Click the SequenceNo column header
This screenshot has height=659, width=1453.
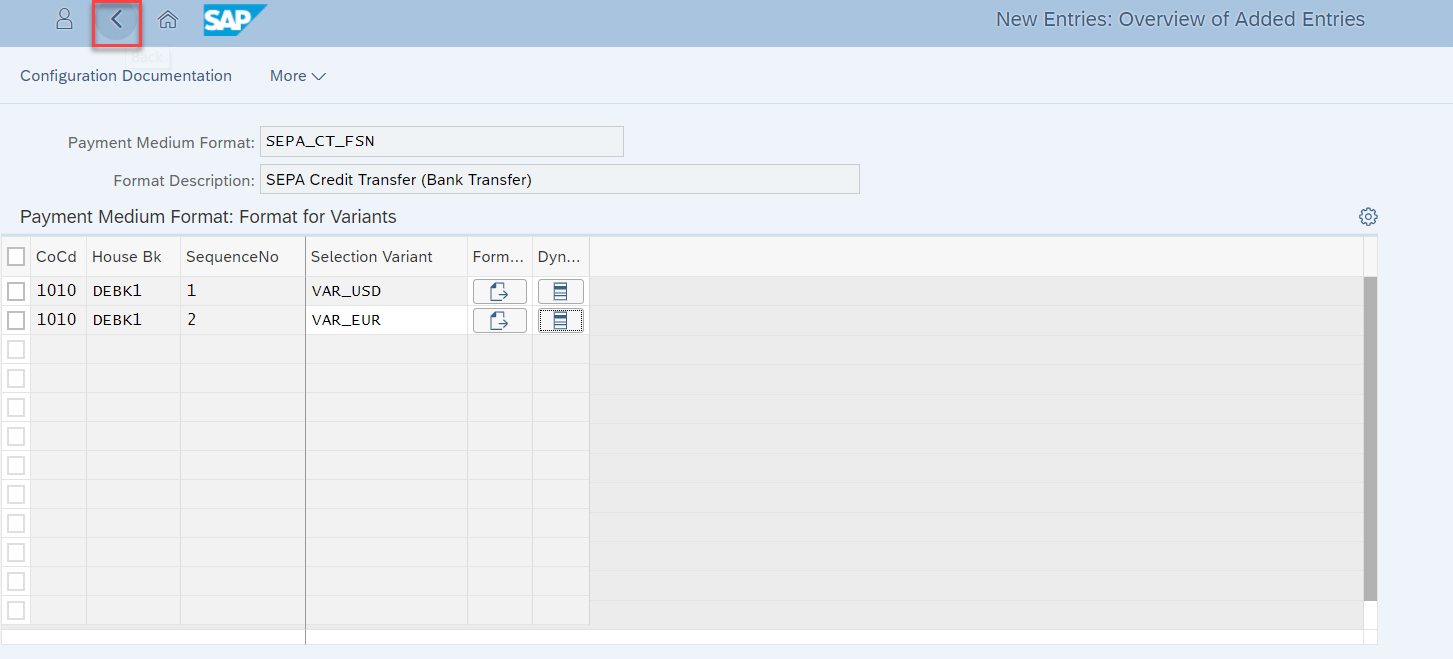click(243, 257)
